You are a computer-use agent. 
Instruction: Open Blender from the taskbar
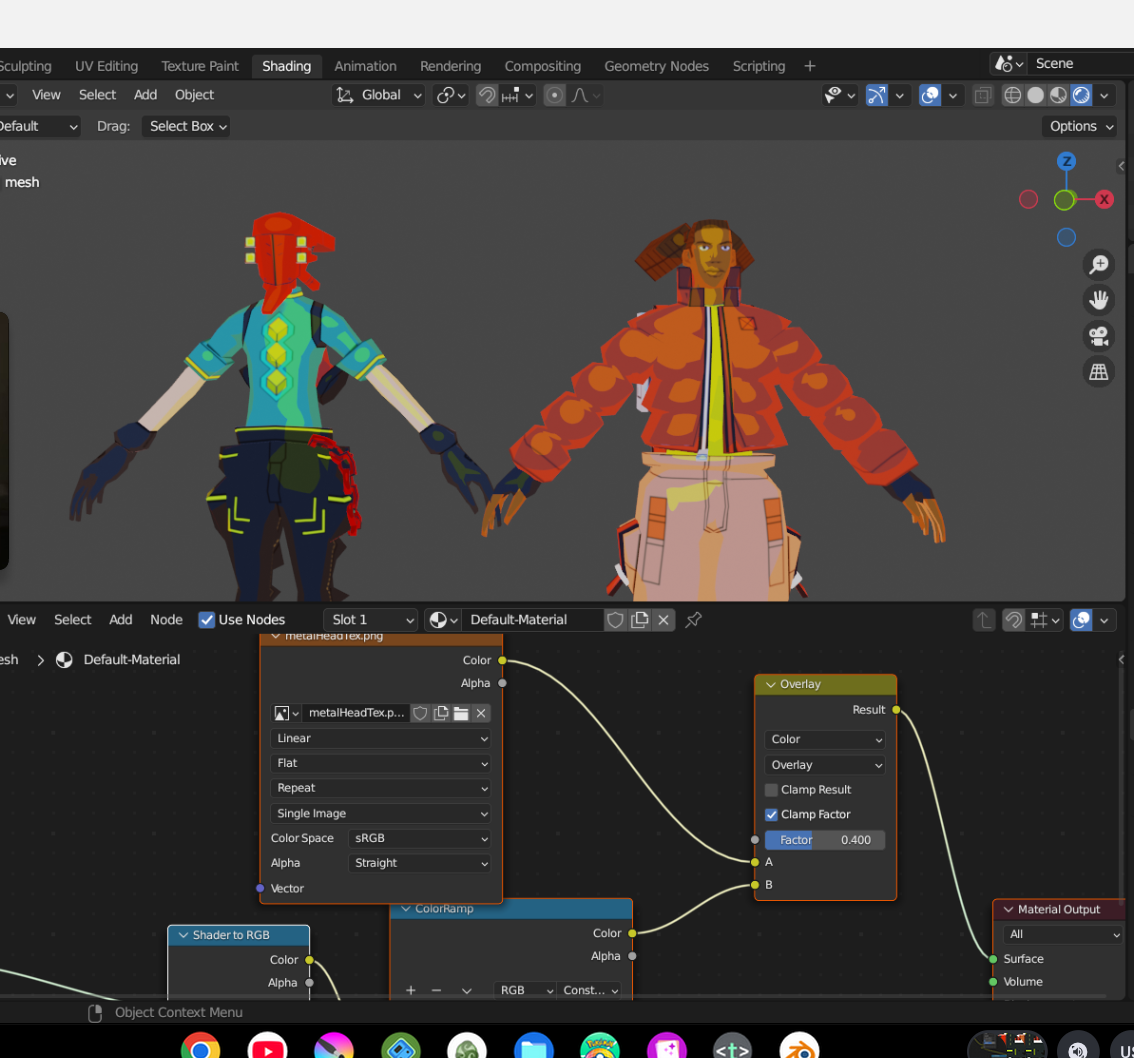click(799, 1050)
